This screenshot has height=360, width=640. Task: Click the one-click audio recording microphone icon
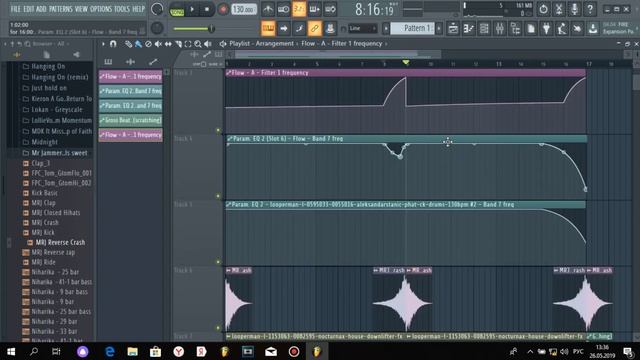pyautogui.click(x=574, y=9)
